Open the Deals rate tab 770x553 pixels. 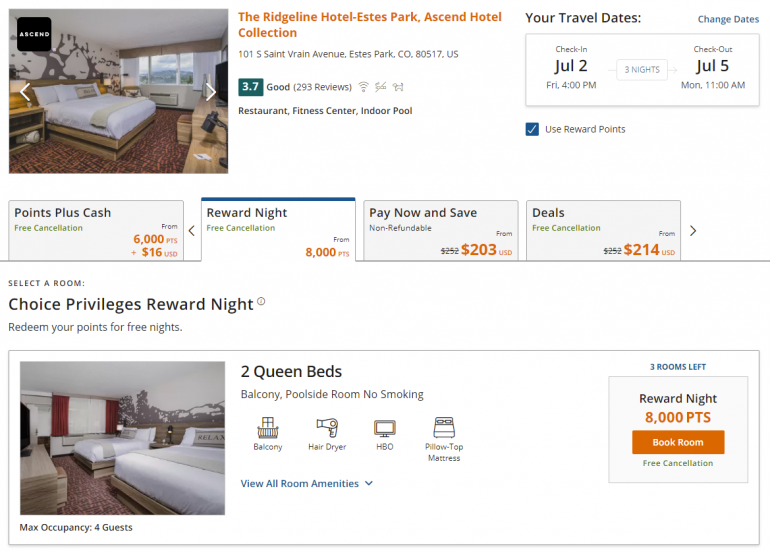point(603,231)
